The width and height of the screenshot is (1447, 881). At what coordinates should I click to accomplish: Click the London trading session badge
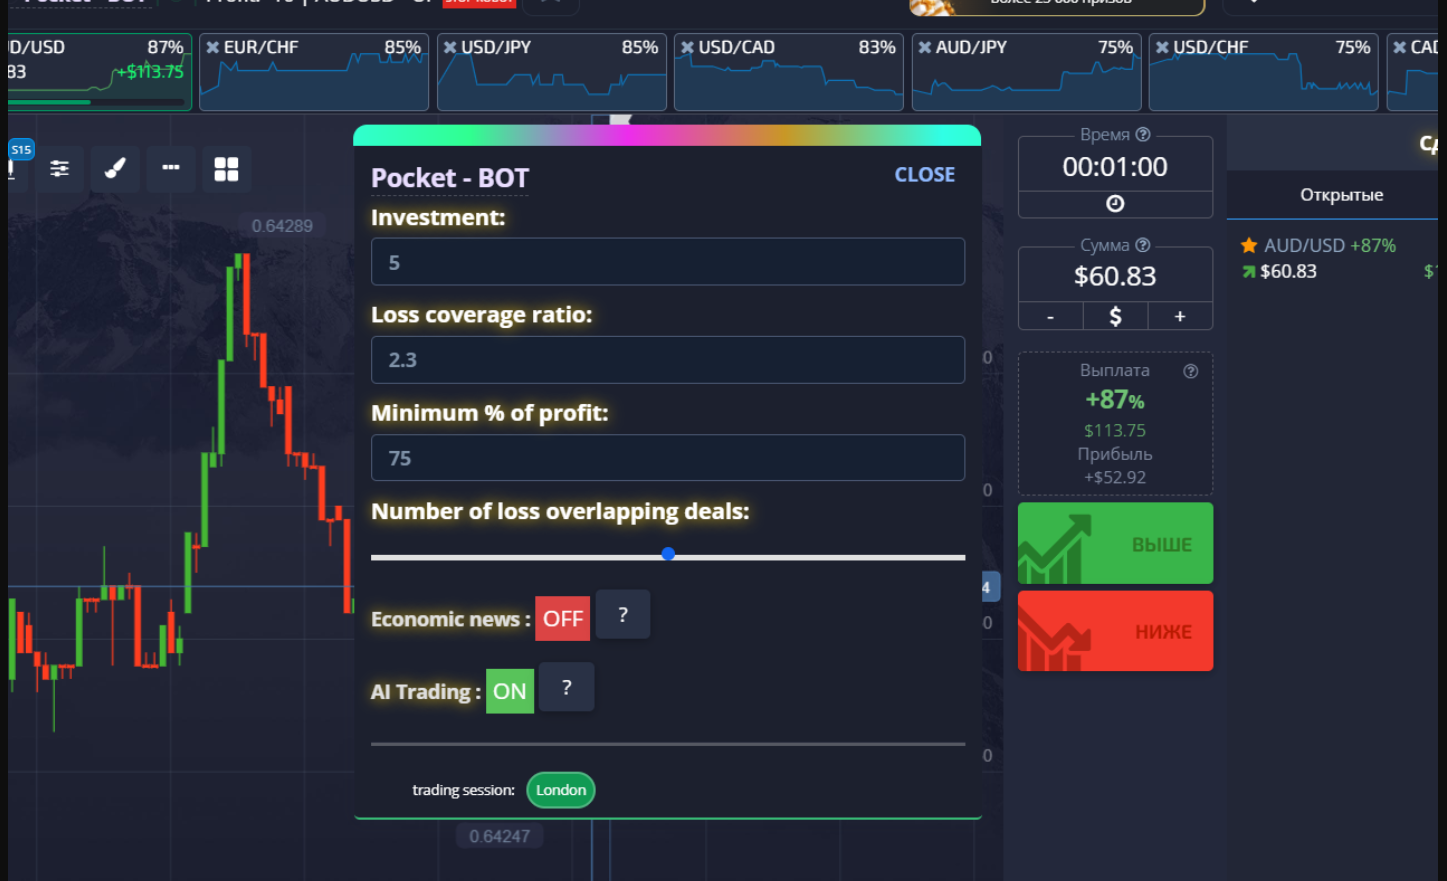pyautogui.click(x=561, y=790)
